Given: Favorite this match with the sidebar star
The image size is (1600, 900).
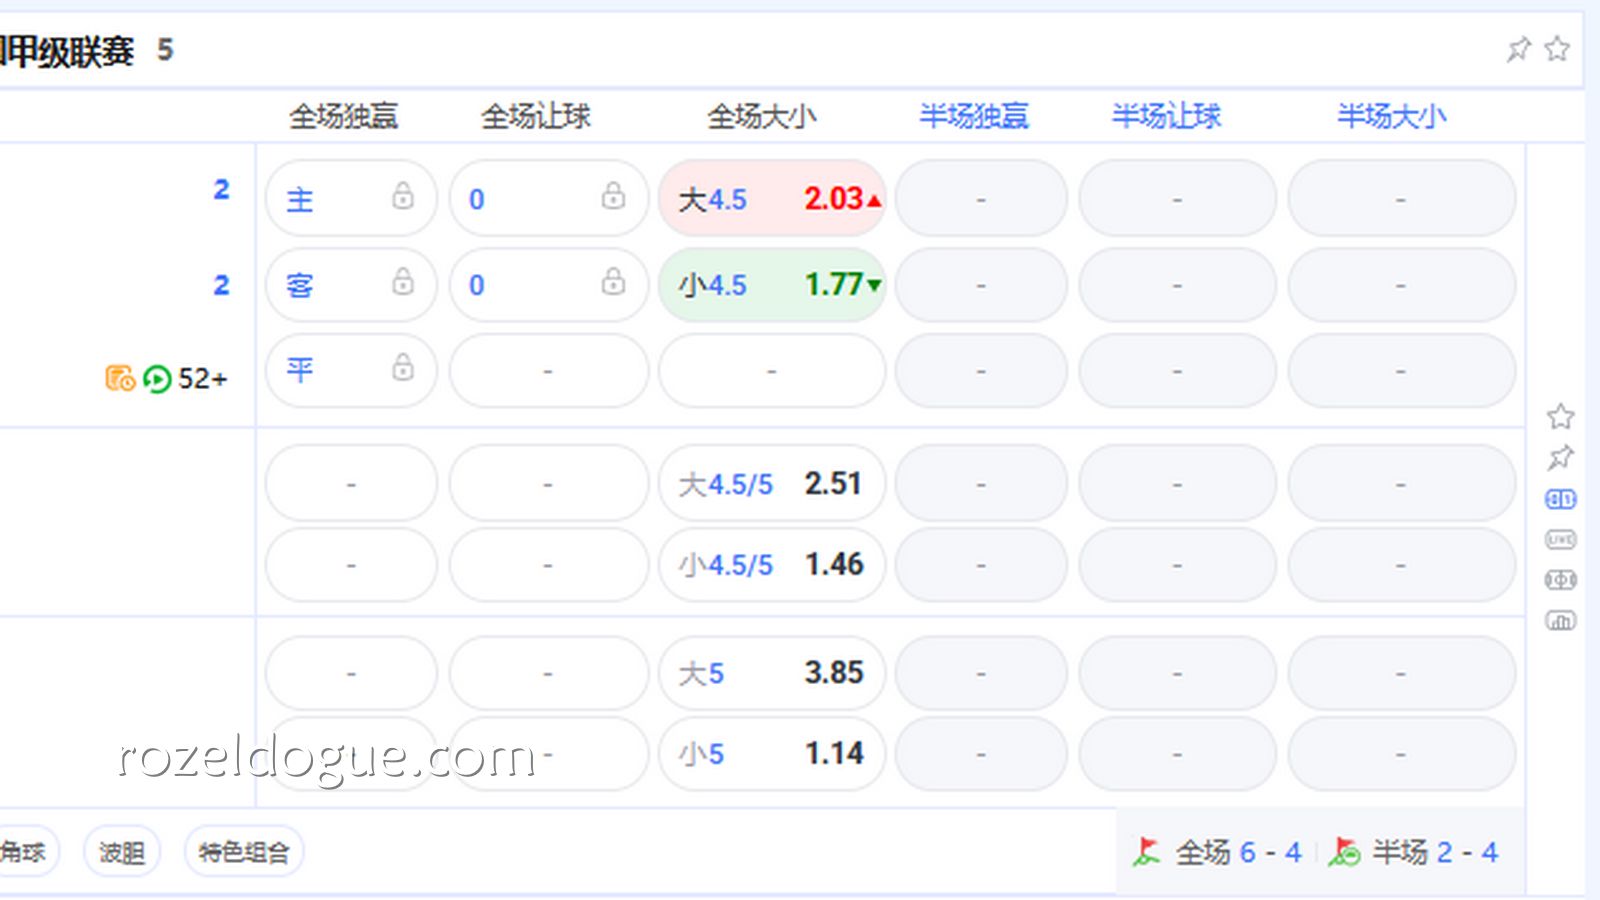Looking at the screenshot, I should click(x=1560, y=416).
